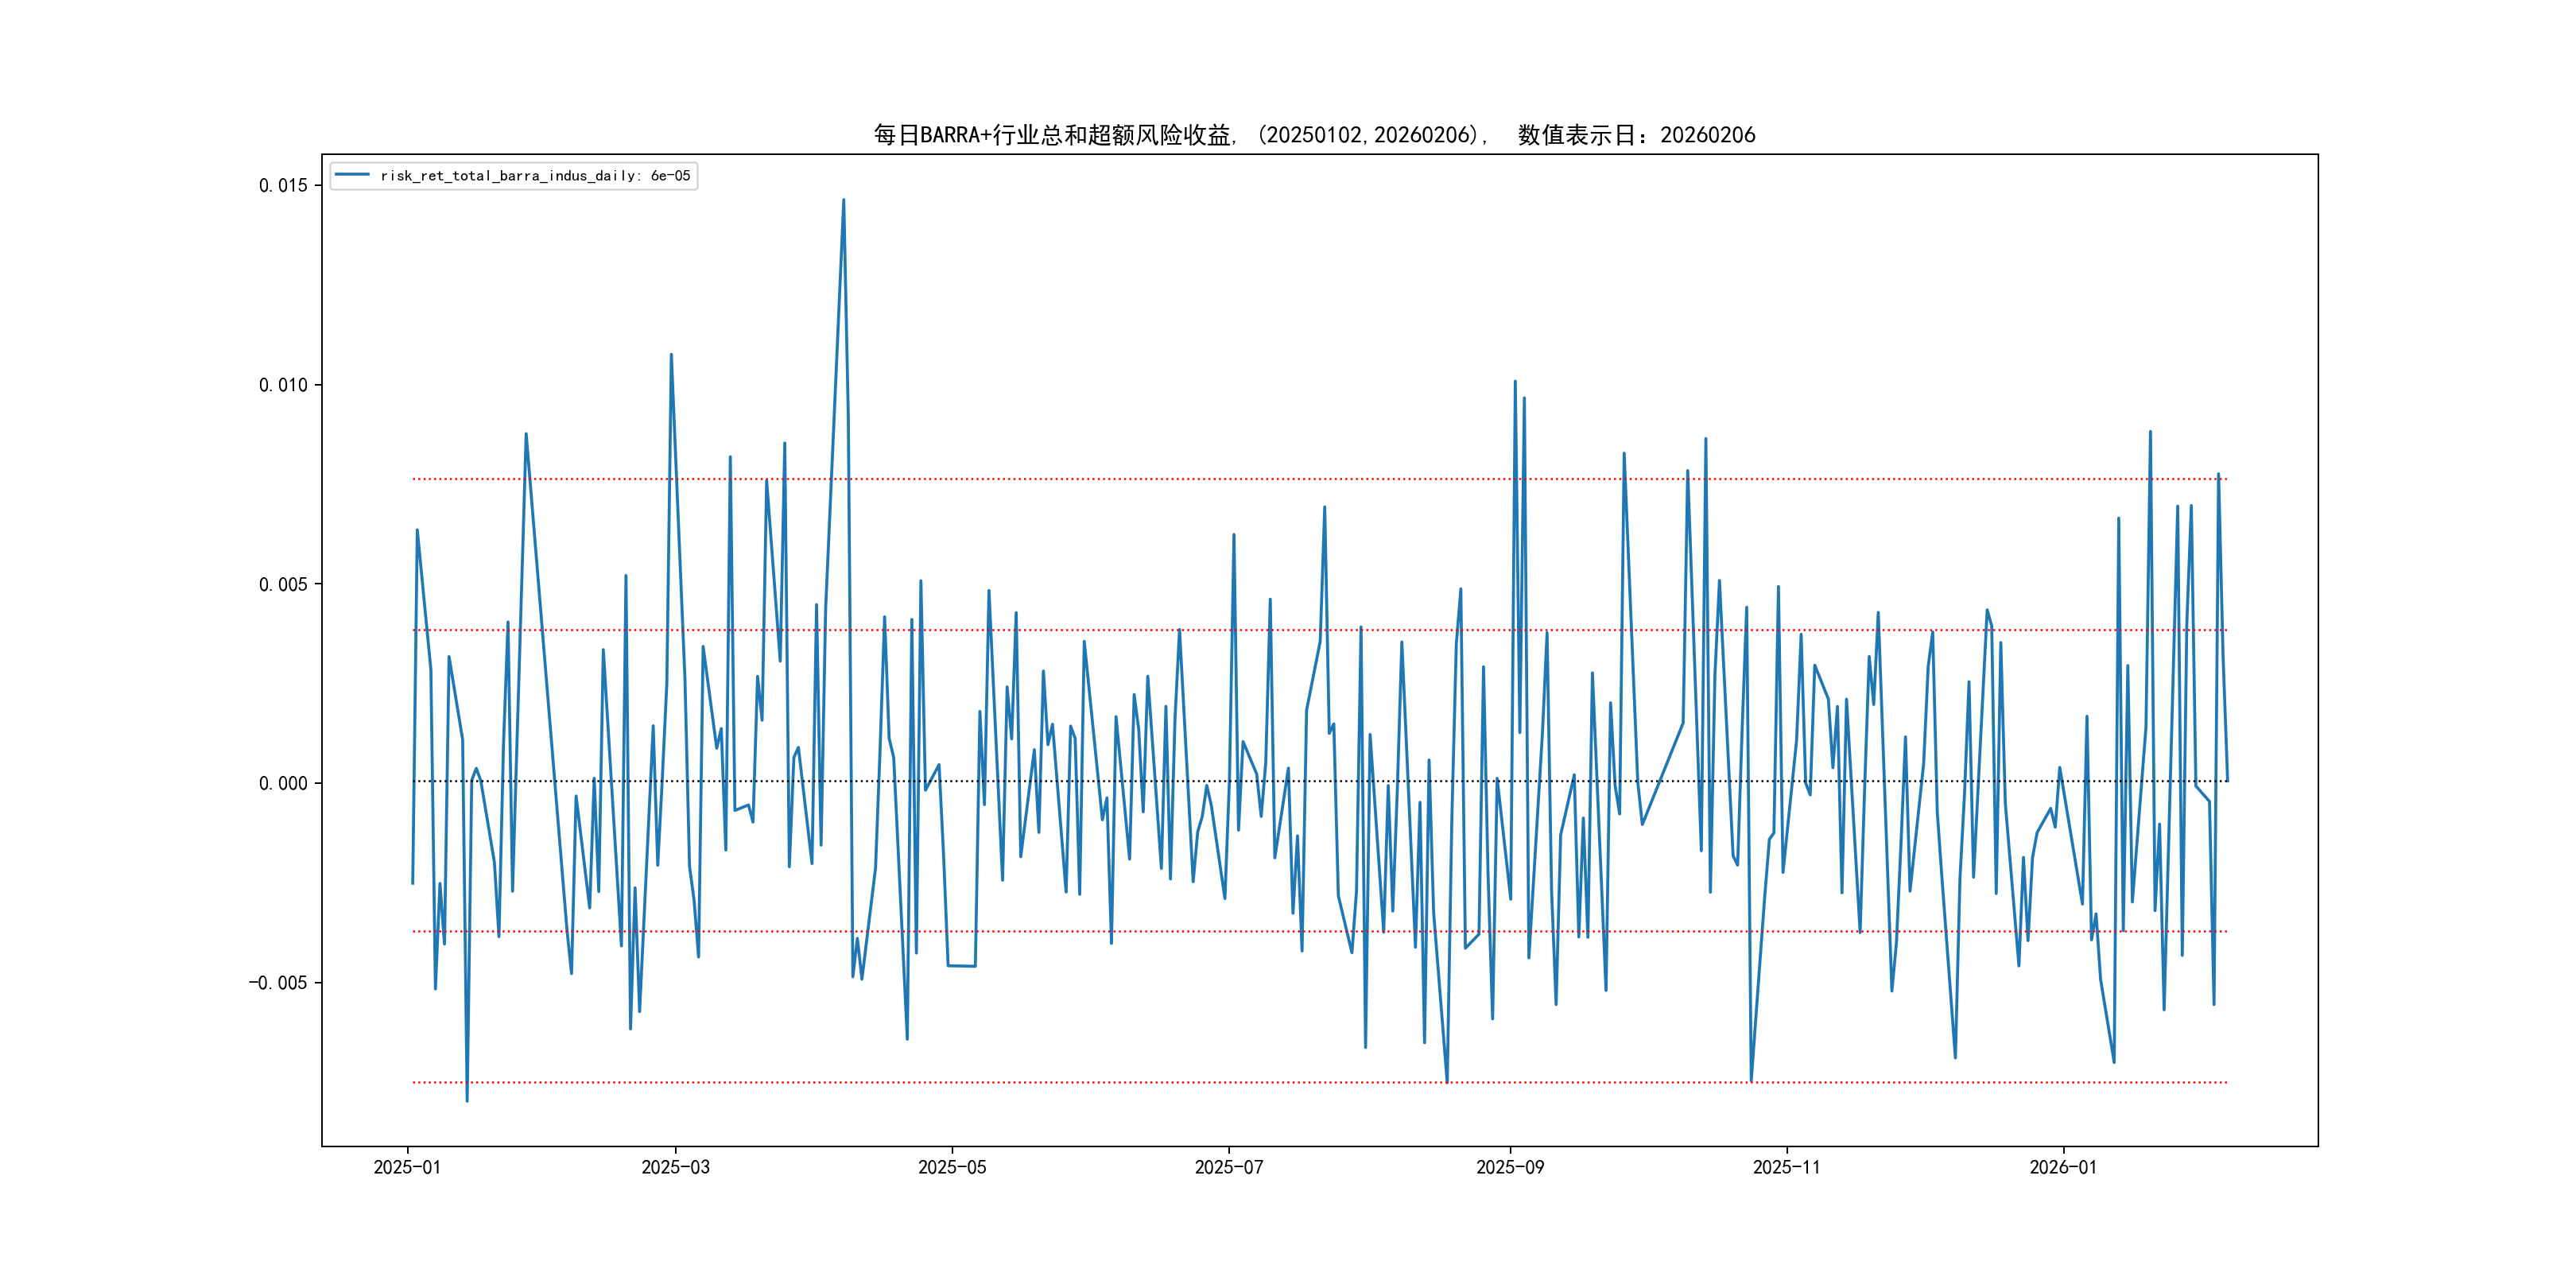The width and height of the screenshot is (2576, 1288).
Task: Click the 0.000 y-axis tick label
Action: click(x=283, y=783)
